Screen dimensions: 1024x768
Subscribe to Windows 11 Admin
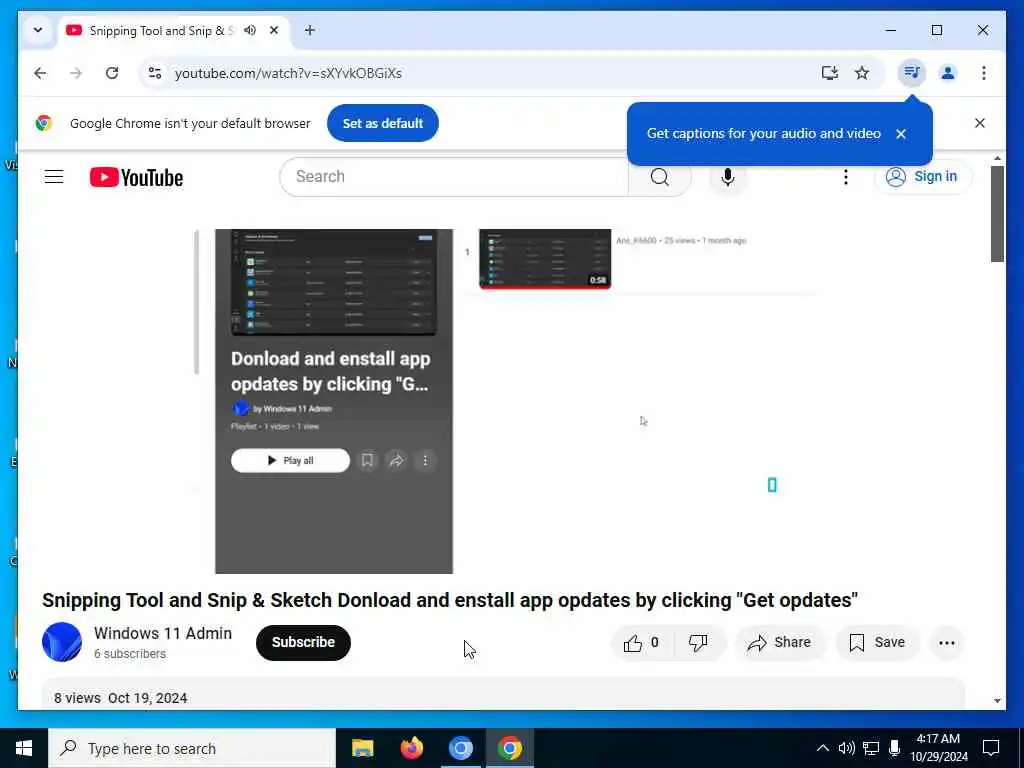point(303,643)
